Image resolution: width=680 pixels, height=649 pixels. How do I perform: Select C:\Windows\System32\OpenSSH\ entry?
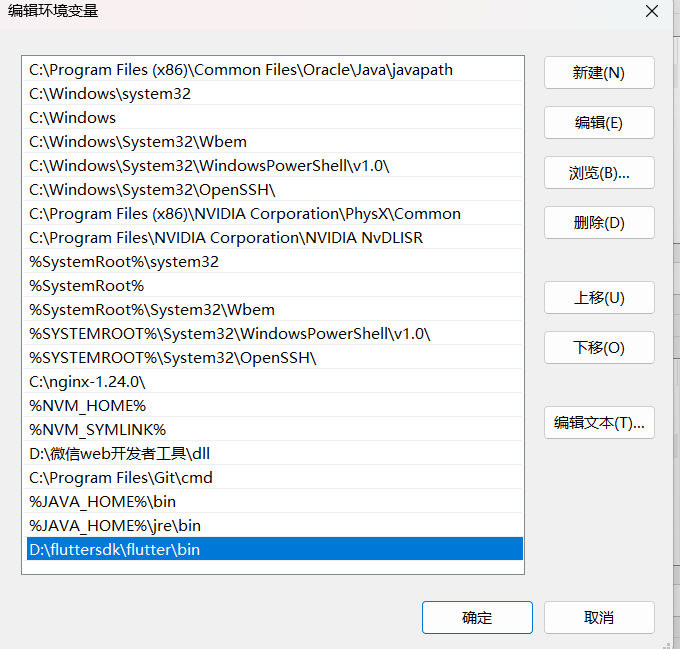pyautogui.click(x=275, y=189)
